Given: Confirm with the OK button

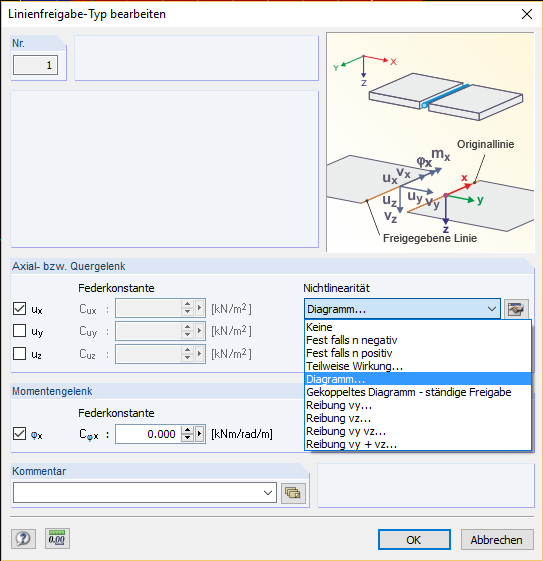Looking at the screenshot, I should 414,540.
